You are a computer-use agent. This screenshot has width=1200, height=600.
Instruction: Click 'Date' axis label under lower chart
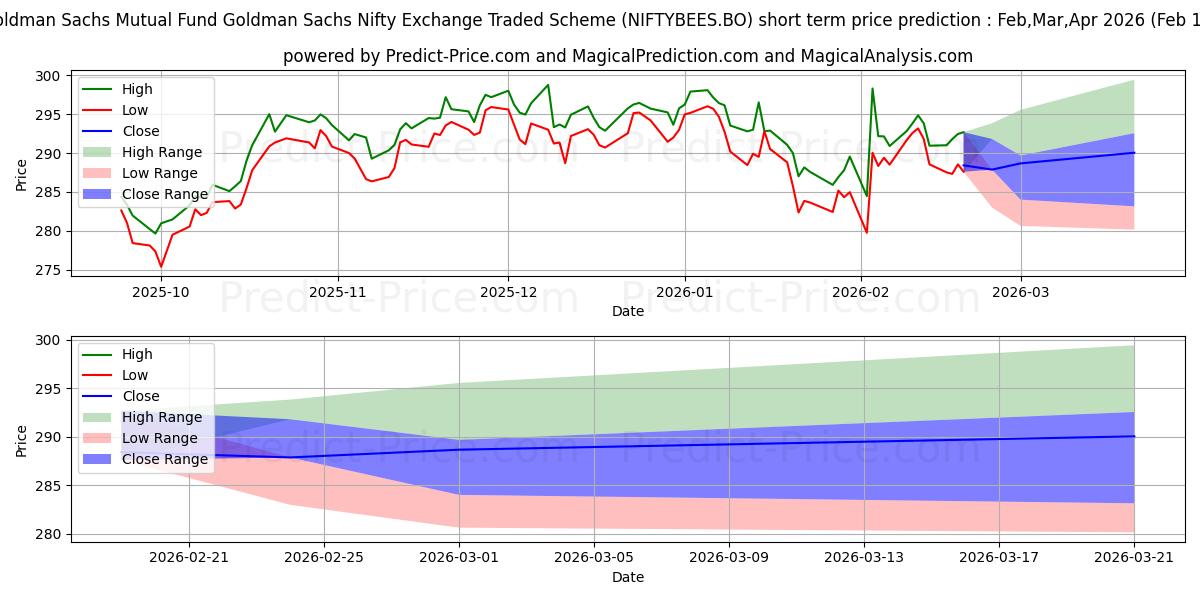[x=628, y=577]
